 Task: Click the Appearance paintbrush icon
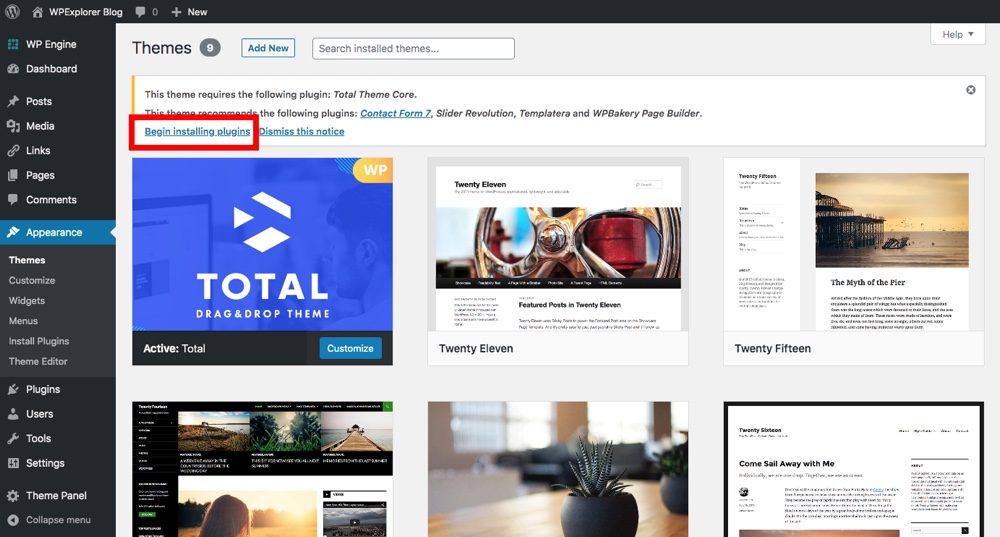coord(13,232)
